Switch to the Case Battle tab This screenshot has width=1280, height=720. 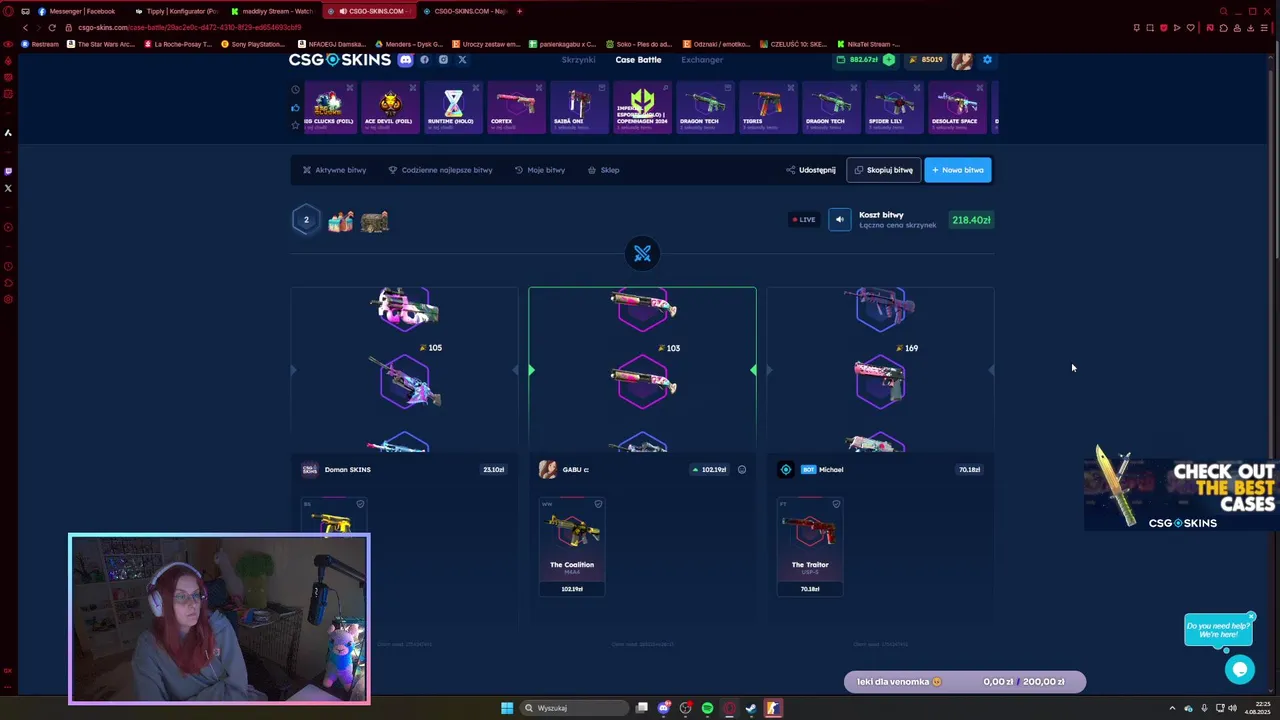pyautogui.click(x=638, y=60)
